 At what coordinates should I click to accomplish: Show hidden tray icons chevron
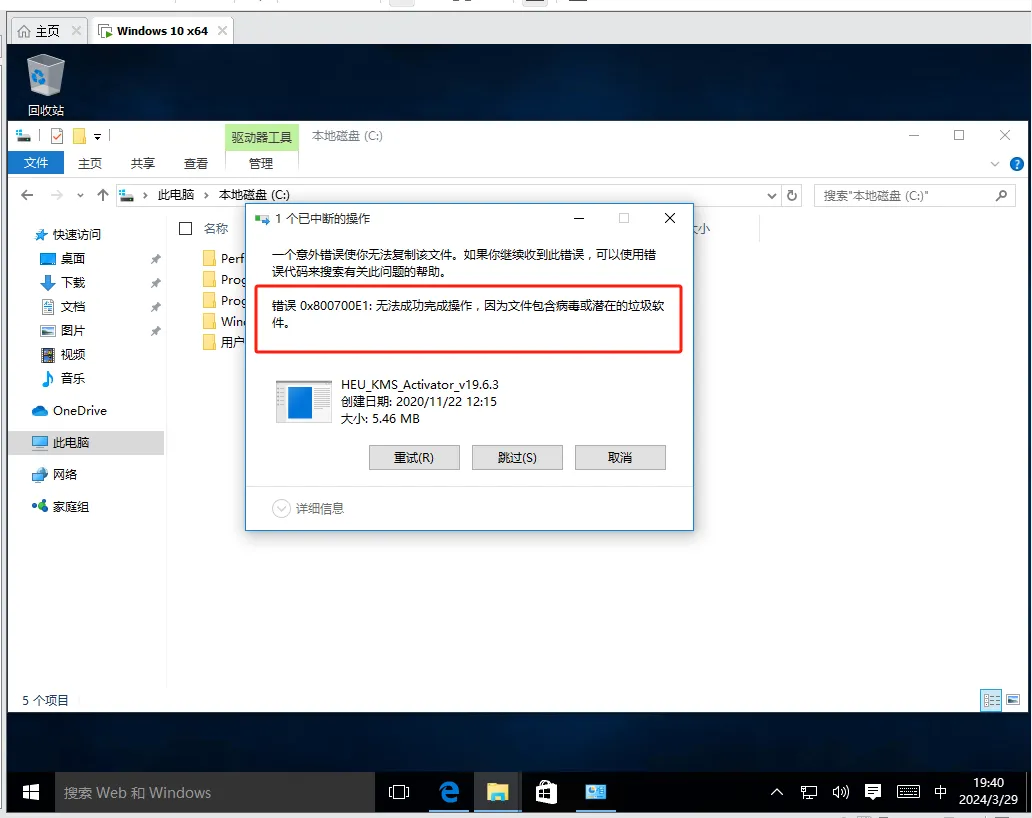point(777,792)
